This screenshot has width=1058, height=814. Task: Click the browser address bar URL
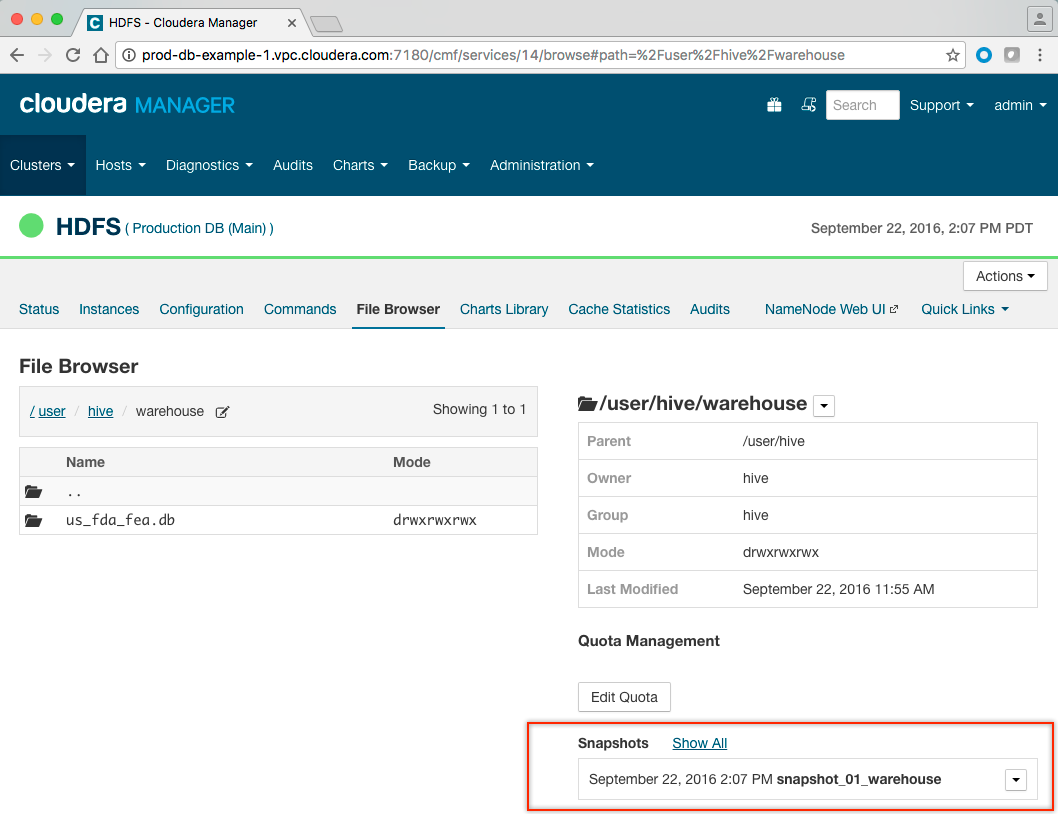(x=493, y=55)
